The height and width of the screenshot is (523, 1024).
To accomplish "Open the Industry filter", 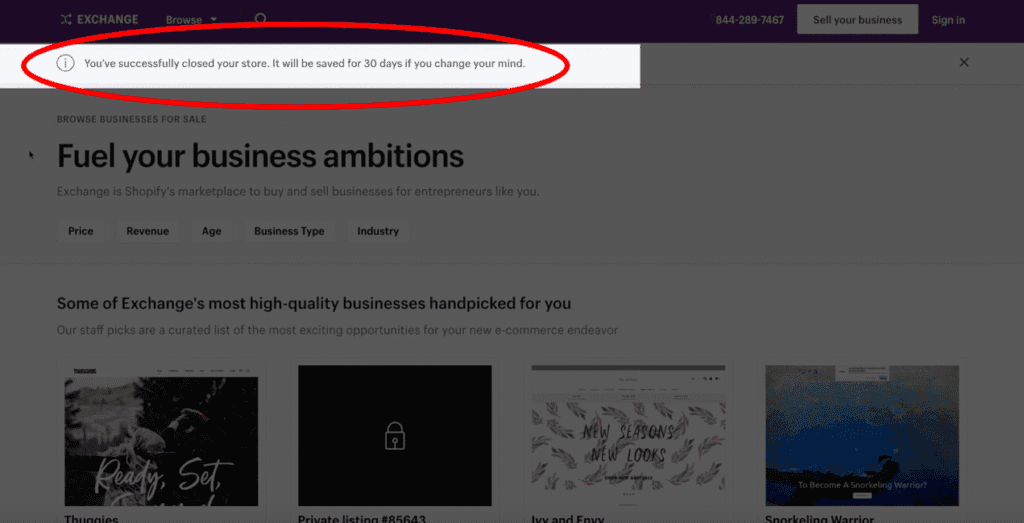I will pyautogui.click(x=378, y=231).
